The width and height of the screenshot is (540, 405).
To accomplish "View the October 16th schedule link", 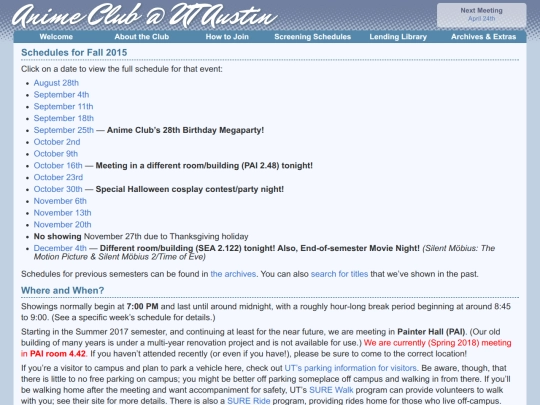I will (x=58, y=166).
